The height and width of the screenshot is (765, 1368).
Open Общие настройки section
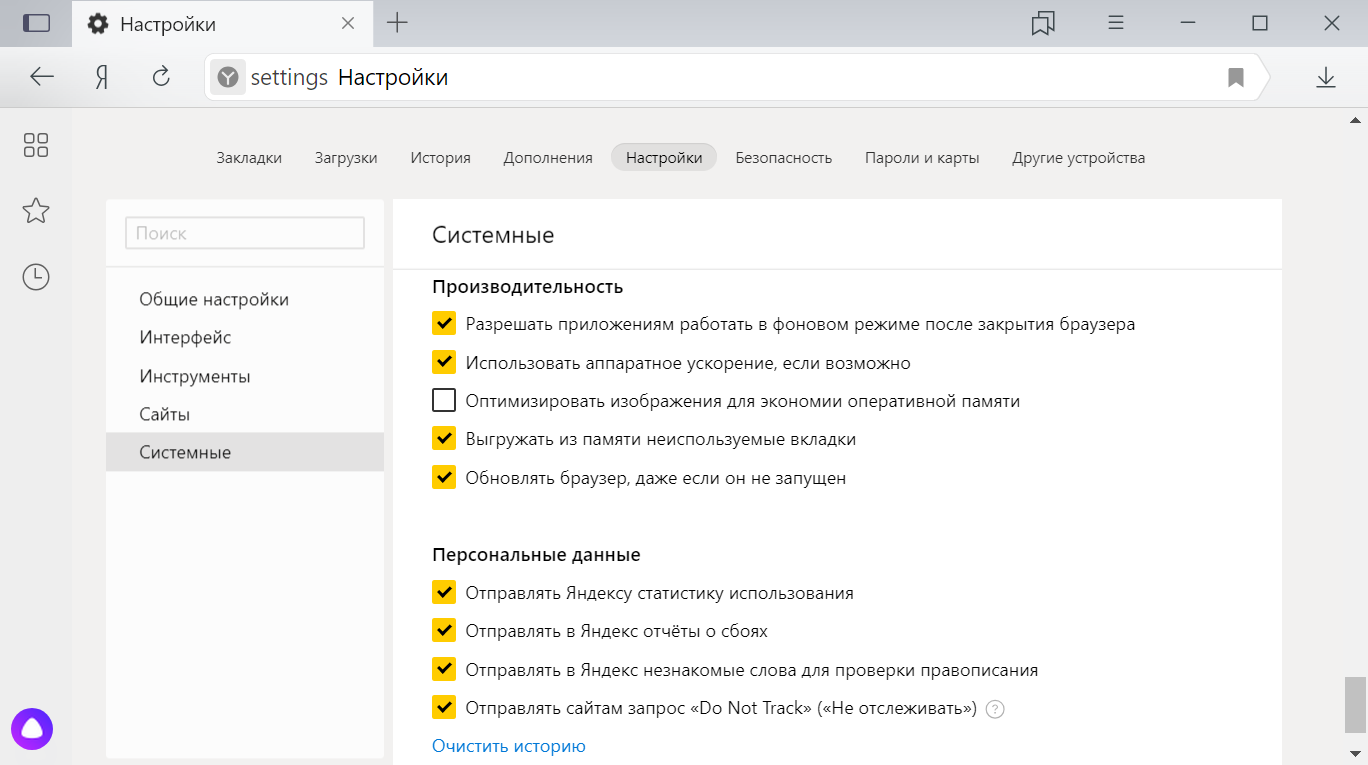coord(245,299)
